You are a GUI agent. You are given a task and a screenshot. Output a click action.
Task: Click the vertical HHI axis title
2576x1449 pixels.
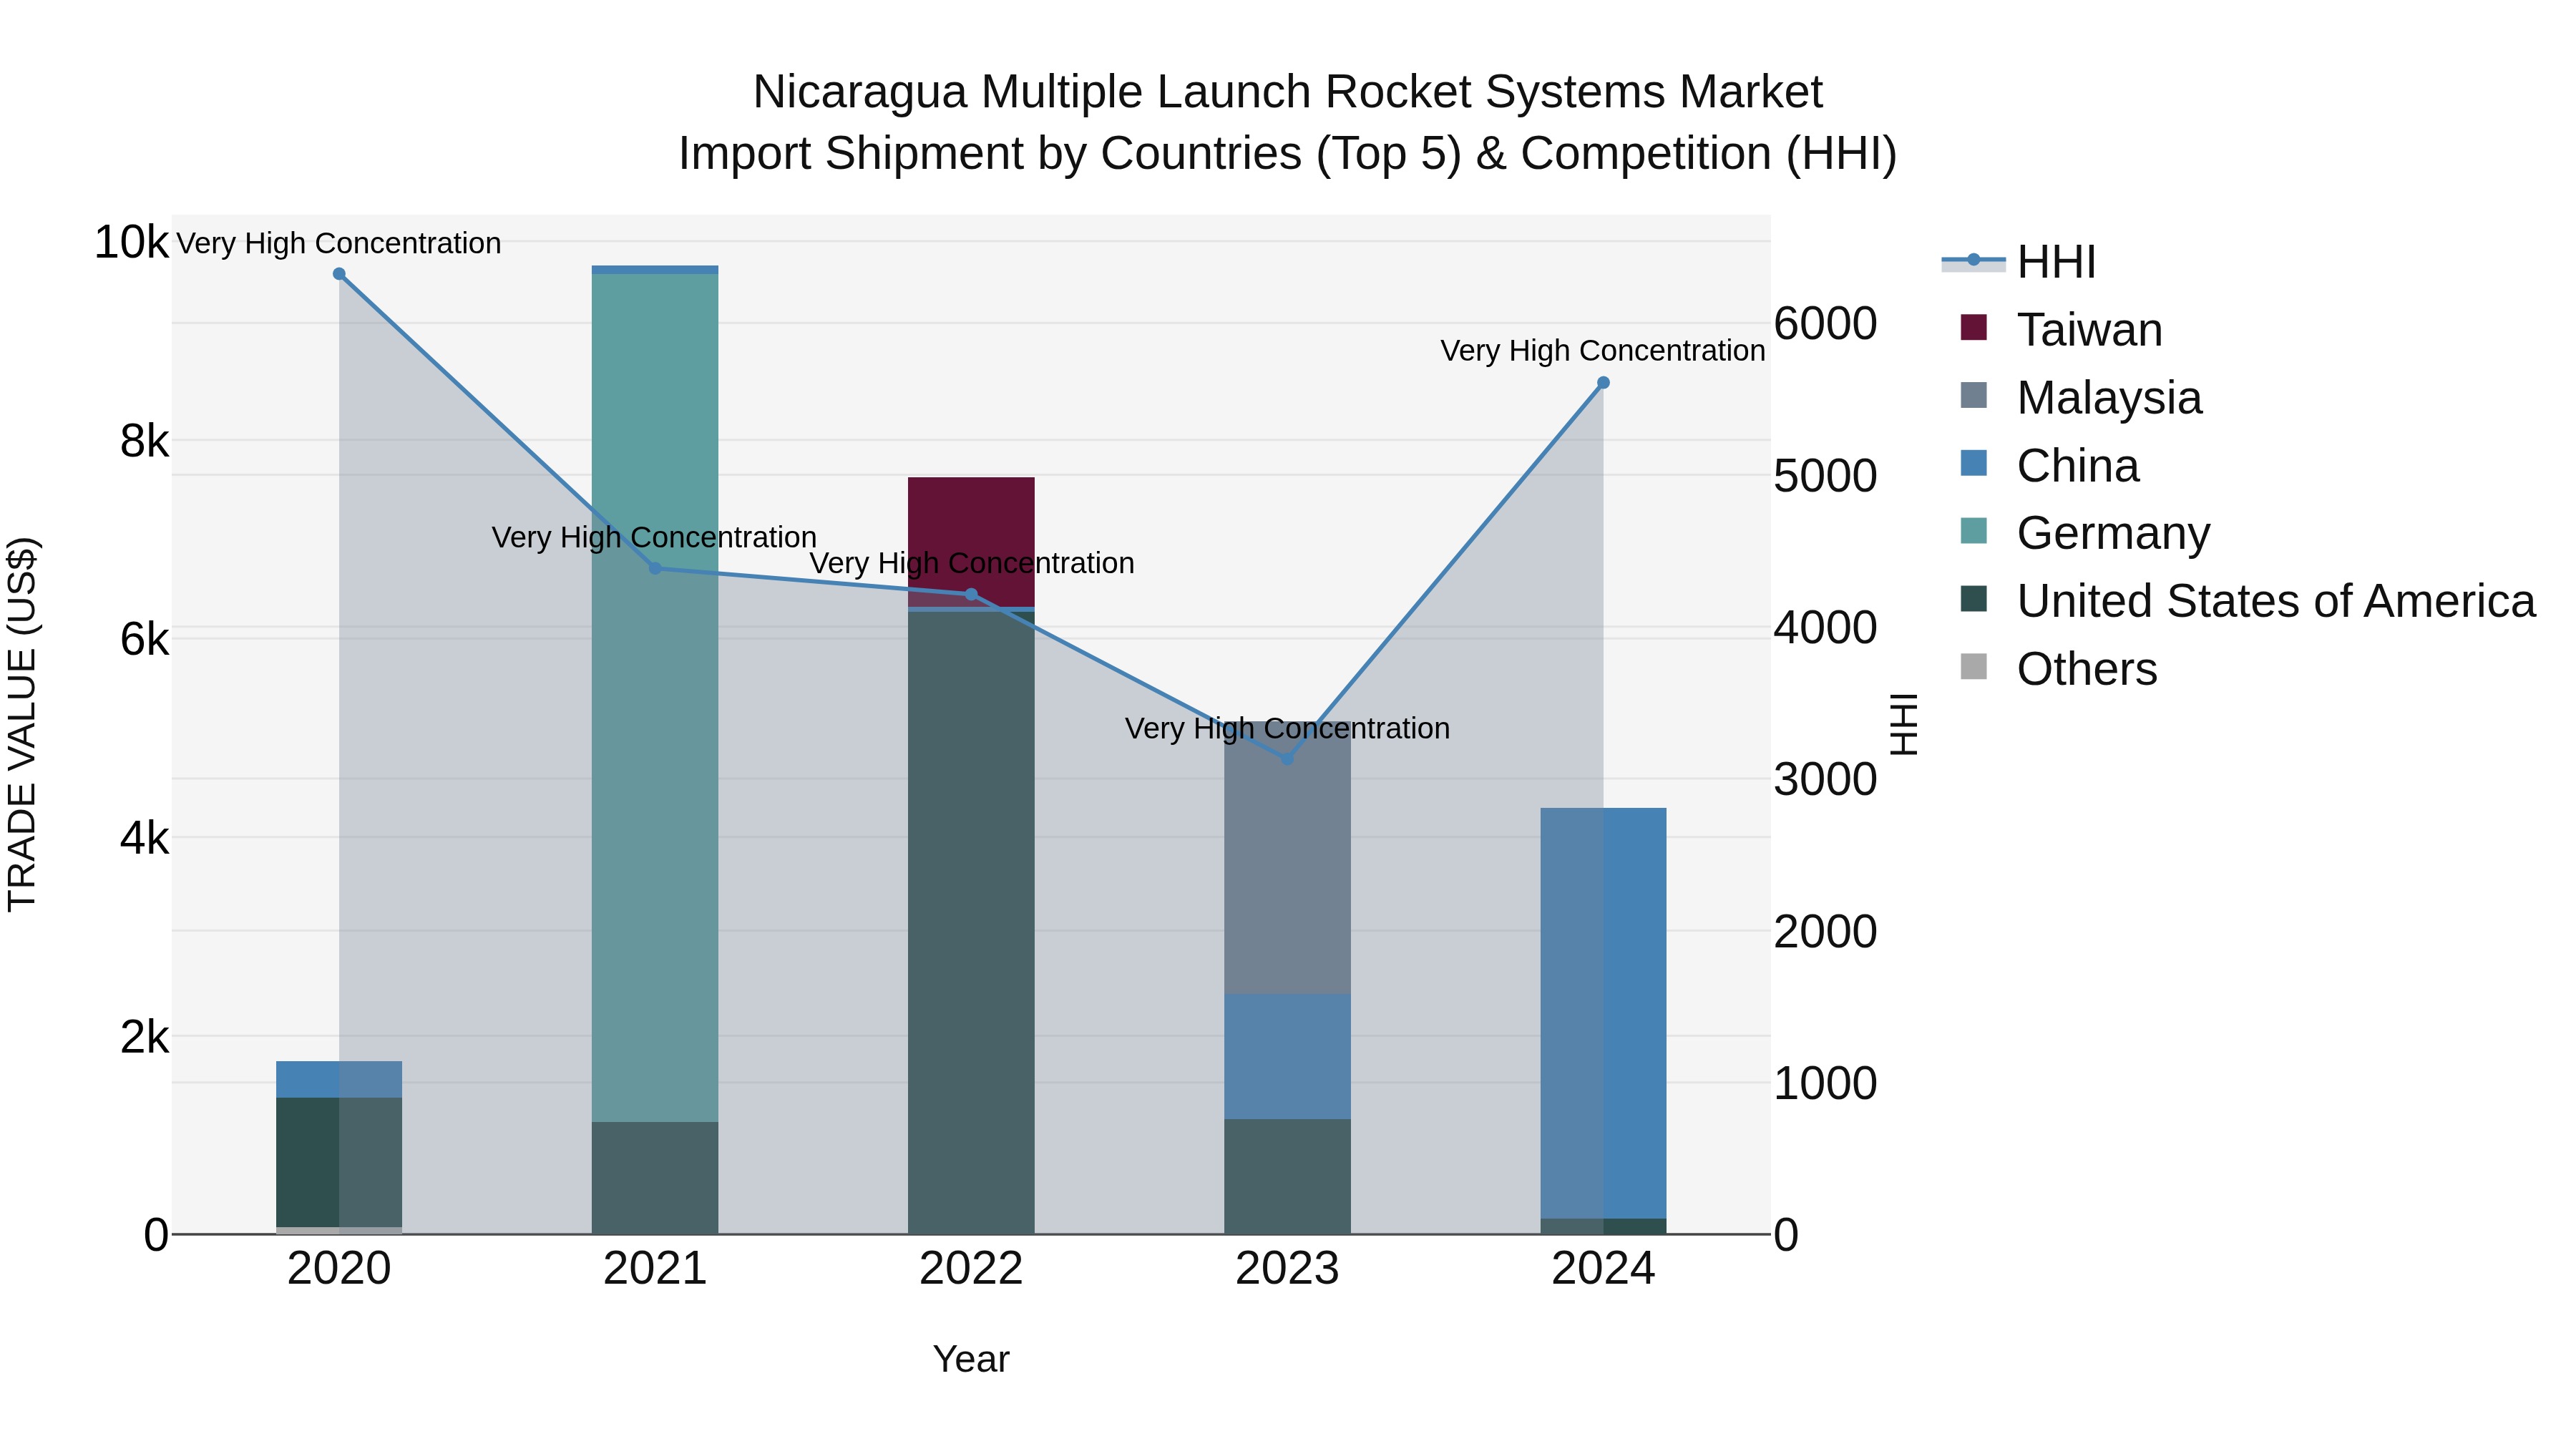[1904, 724]
